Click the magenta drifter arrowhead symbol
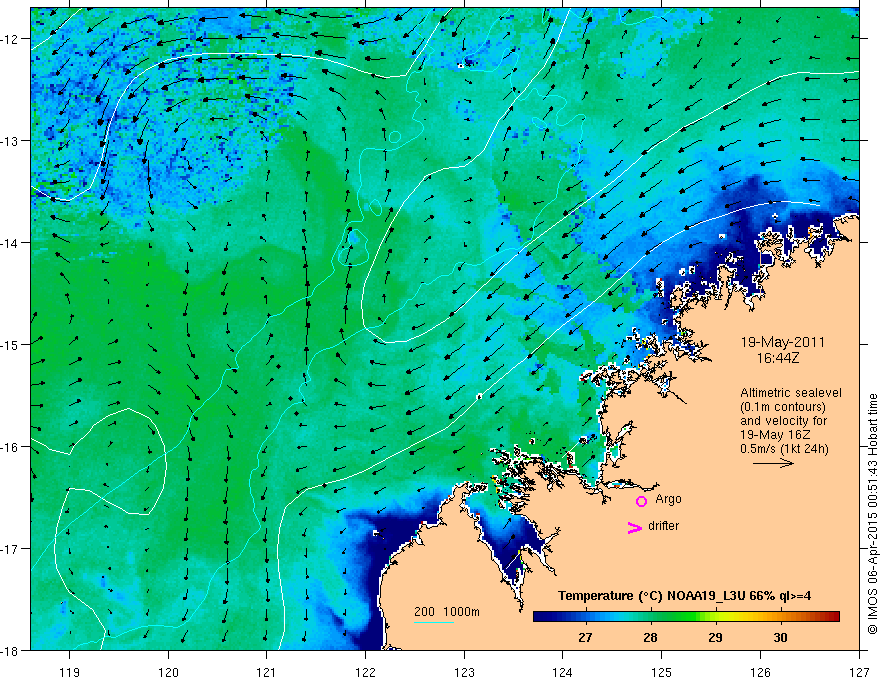This screenshot has height=680, width=880. (x=633, y=528)
